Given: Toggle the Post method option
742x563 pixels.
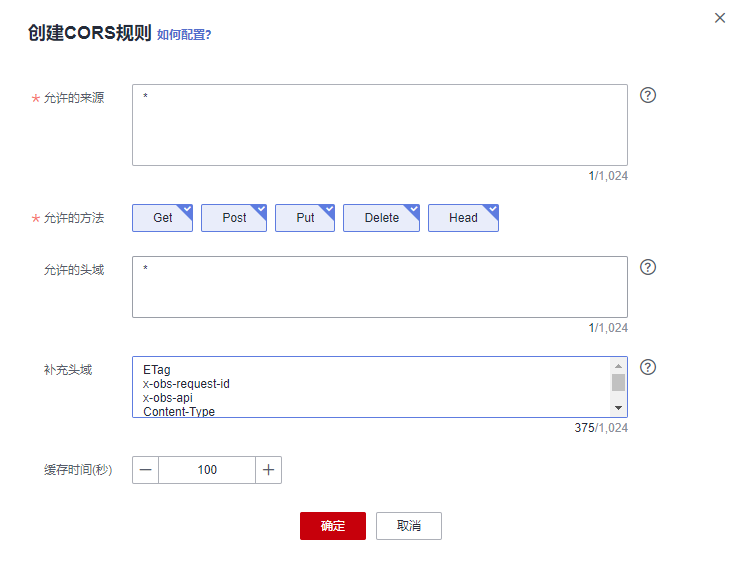Looking at the screenshot, I should (x=234, y=218).
